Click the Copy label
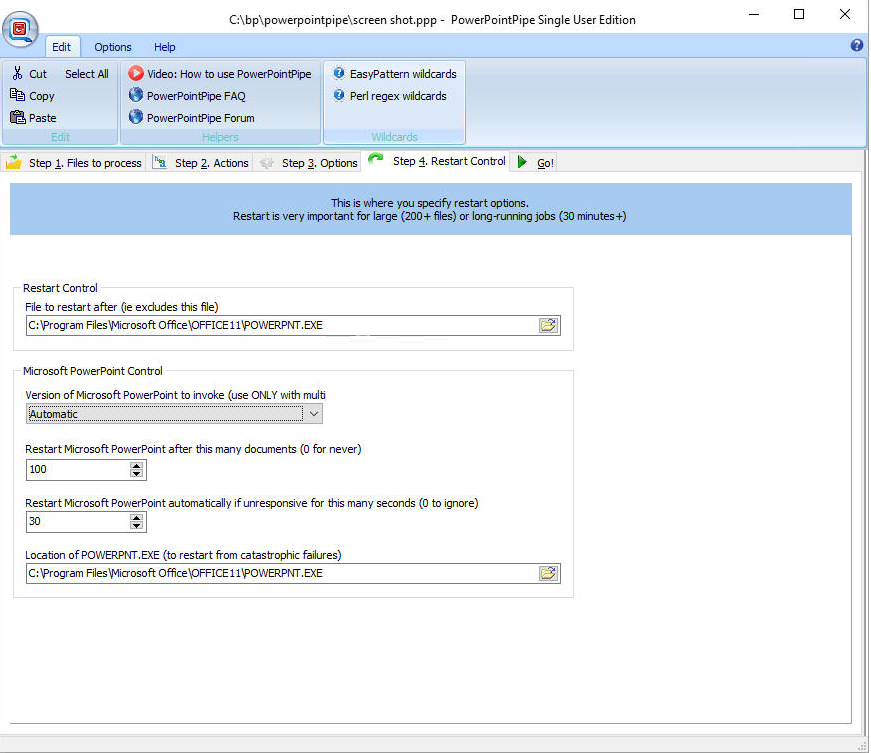The width and height of the screenshot is (871, 753). (x=42, y=96)
